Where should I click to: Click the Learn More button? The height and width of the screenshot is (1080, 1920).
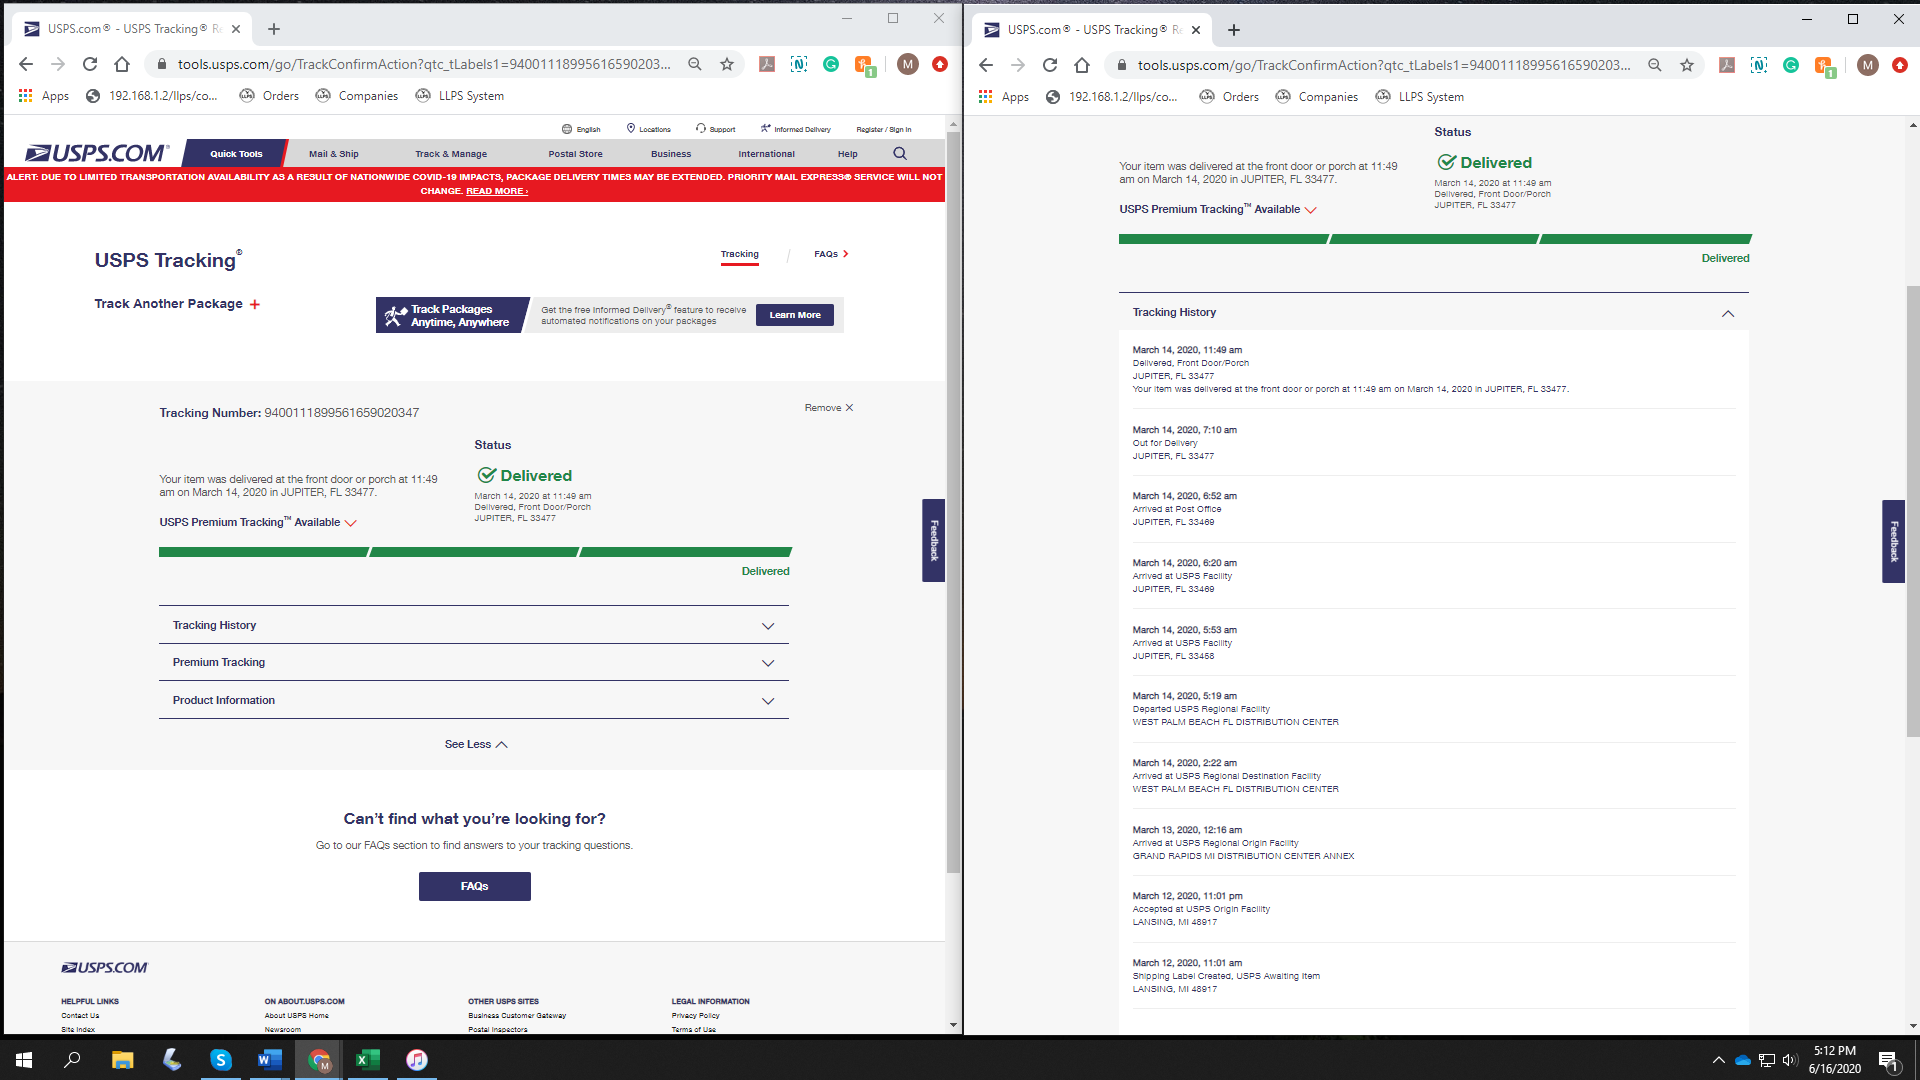click(794, 315)
